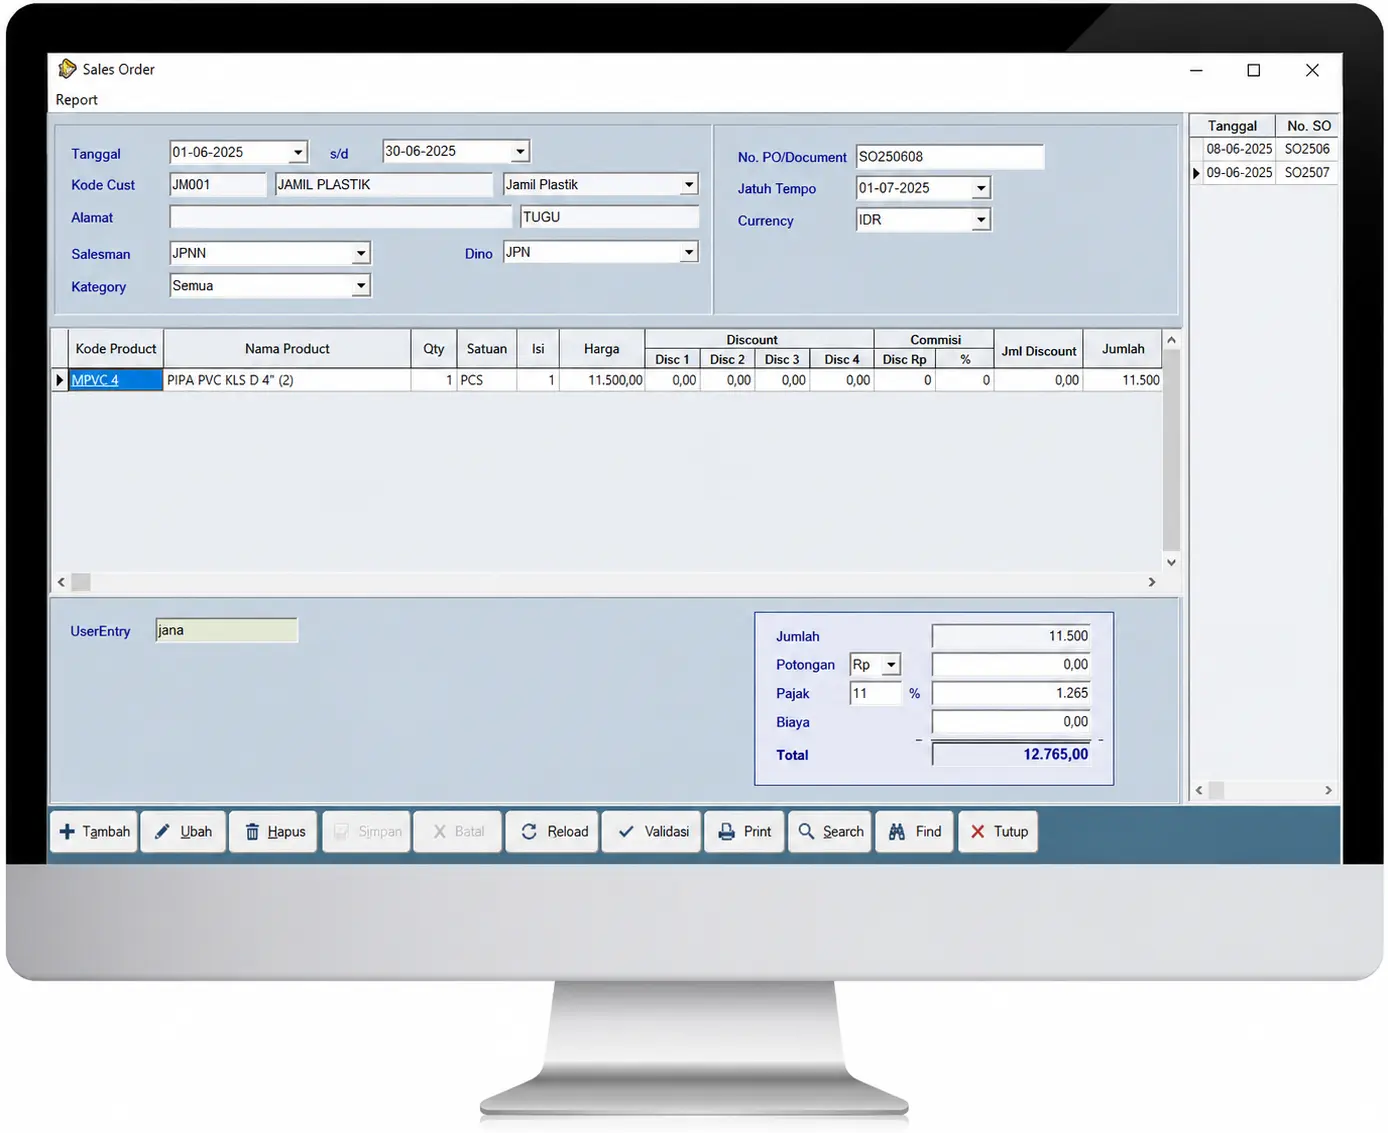Screen dimensions: 1388x1133
Task: Open the Report menu
Action: [77, 100]
